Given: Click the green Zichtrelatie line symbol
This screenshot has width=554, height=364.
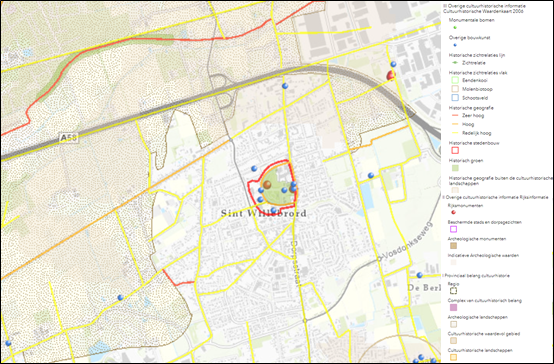Looking at the screenshot, I should tap(455, 63).
